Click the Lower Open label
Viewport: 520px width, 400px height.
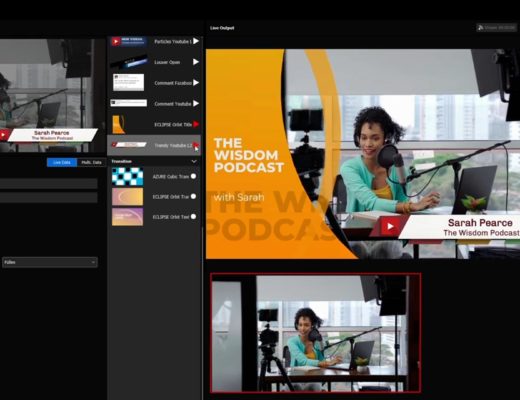[167, 62]
